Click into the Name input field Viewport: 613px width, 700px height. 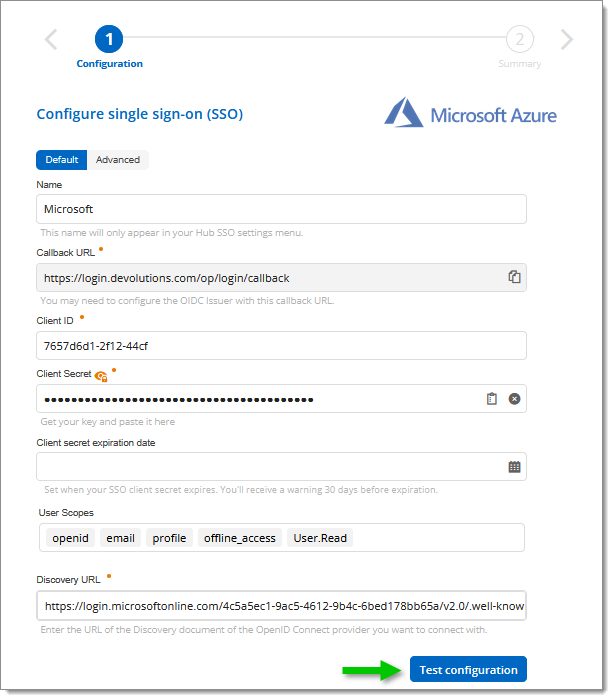point(281,209)
